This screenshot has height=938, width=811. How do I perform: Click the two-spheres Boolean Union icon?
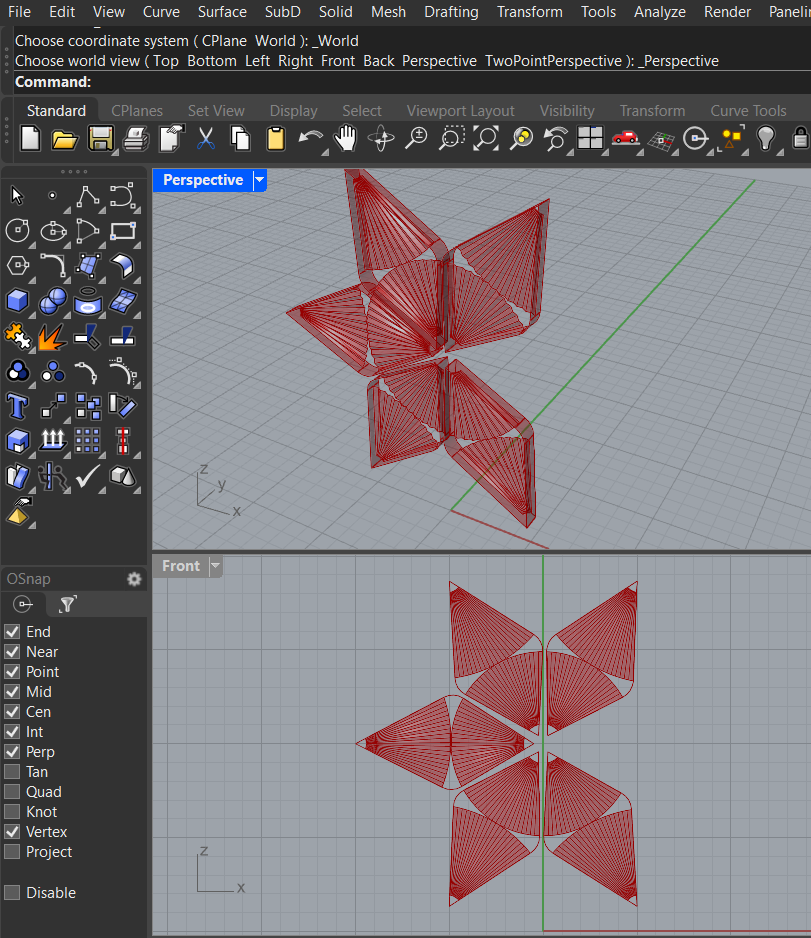click(x=53, y=301)
